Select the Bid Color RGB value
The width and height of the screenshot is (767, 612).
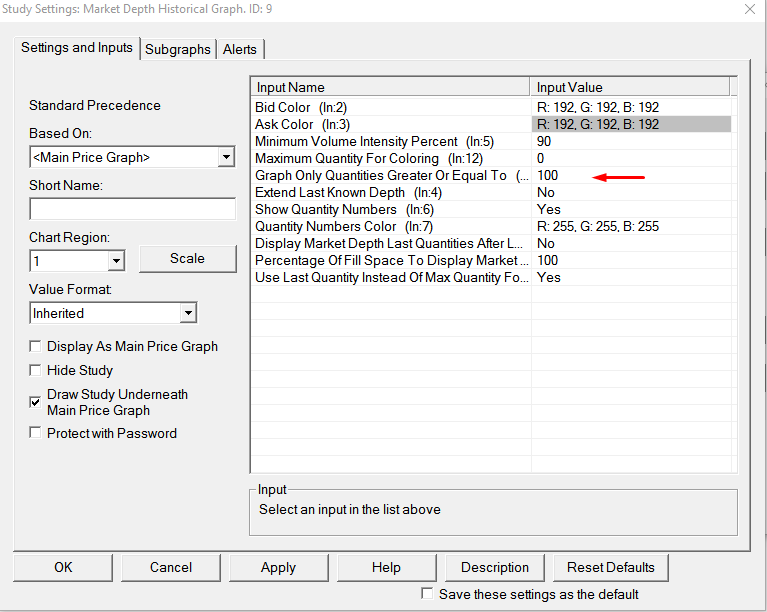(631, 107)
